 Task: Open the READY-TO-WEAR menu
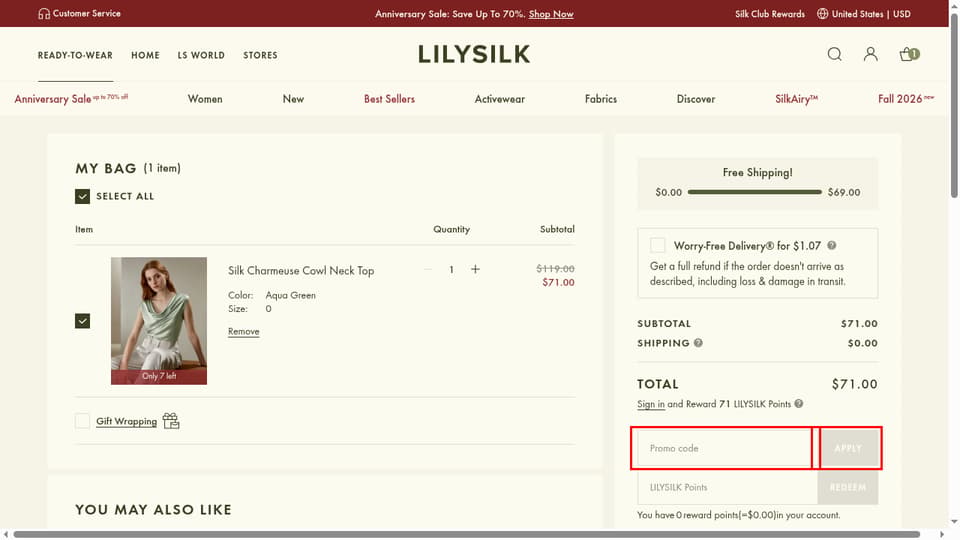point(75,55)
